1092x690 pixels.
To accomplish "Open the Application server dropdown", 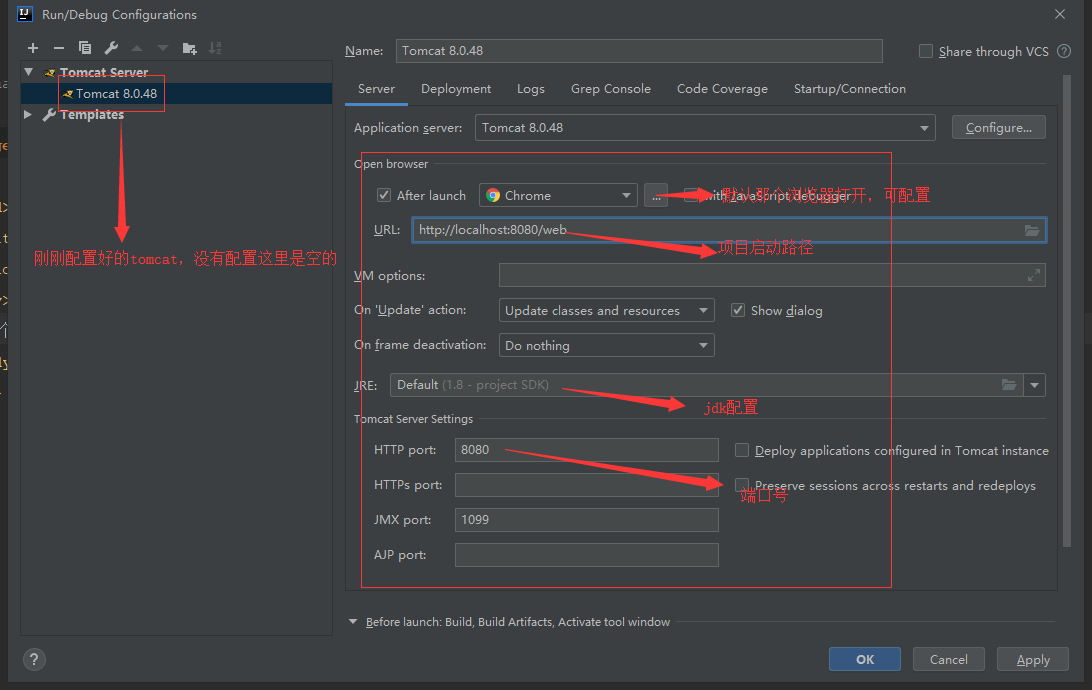I will pos(705,128).
